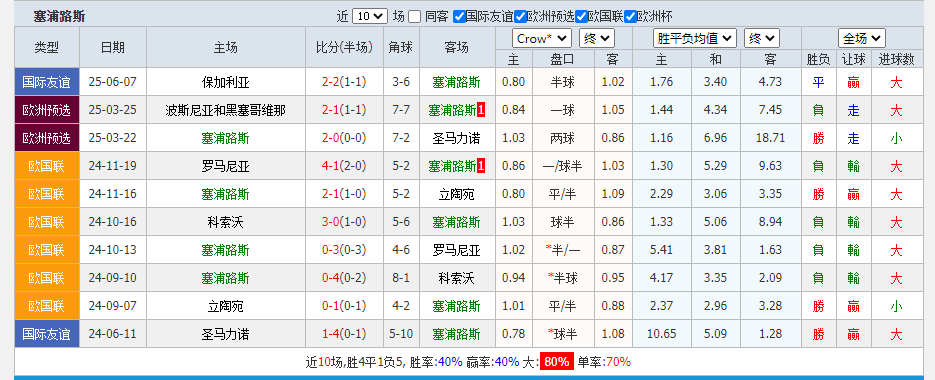
Task: Click the 角球 column header
Action: click(401, 47)
